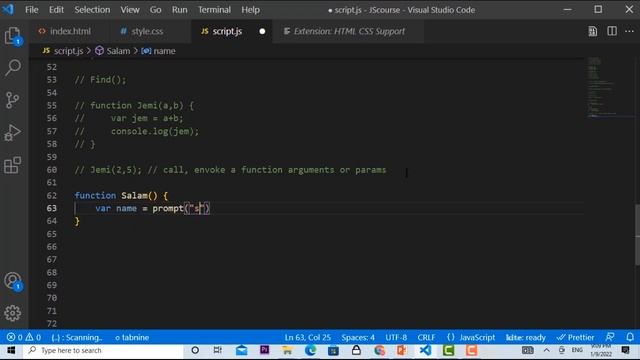
Task: Open the Search view in activity bar
Action: (x=13, y=67)
